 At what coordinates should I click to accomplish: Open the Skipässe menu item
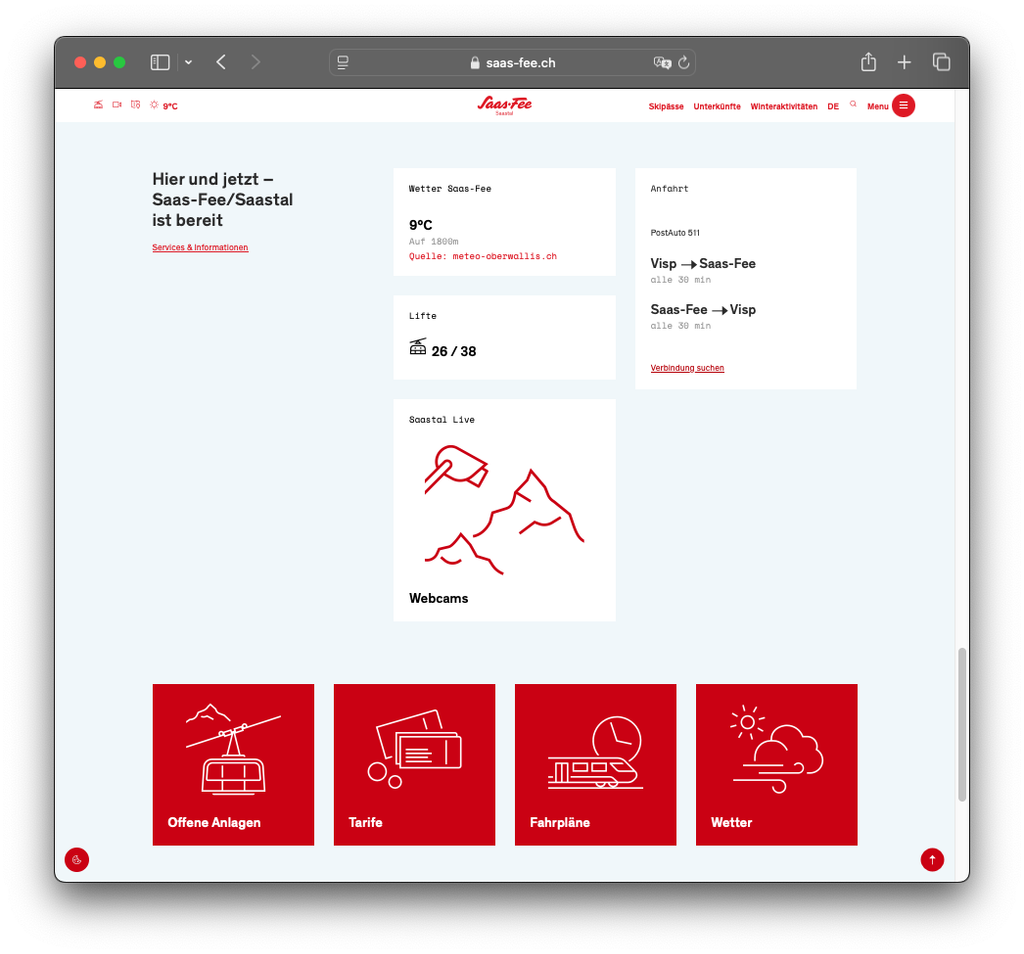coord(666,106)
